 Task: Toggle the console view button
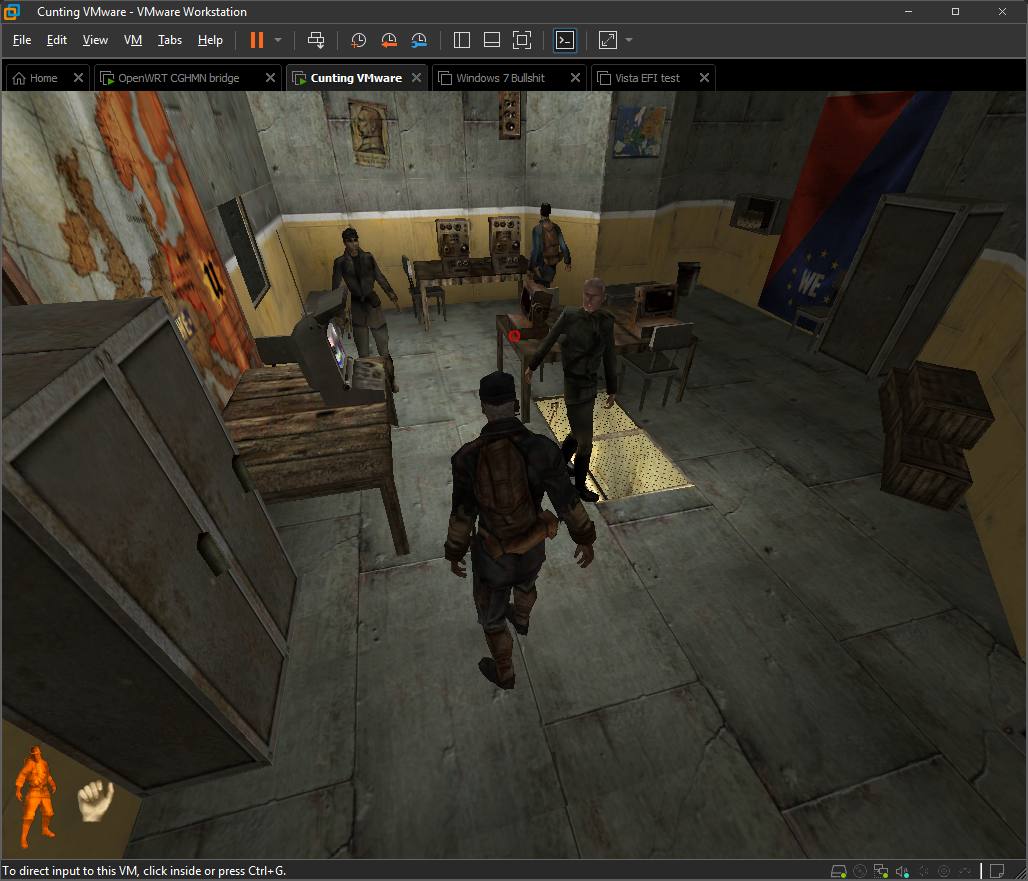point(564,40)
